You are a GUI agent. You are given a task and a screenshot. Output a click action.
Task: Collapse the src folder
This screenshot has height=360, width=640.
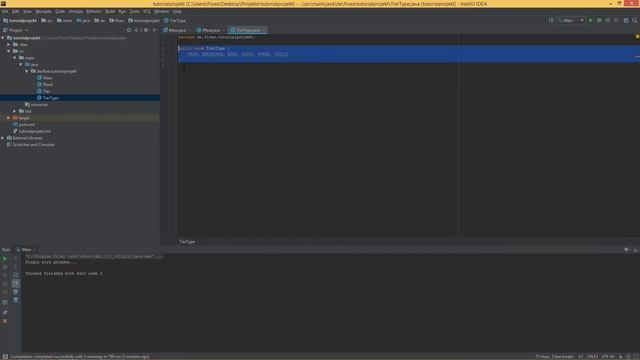(x=9, y=51)
